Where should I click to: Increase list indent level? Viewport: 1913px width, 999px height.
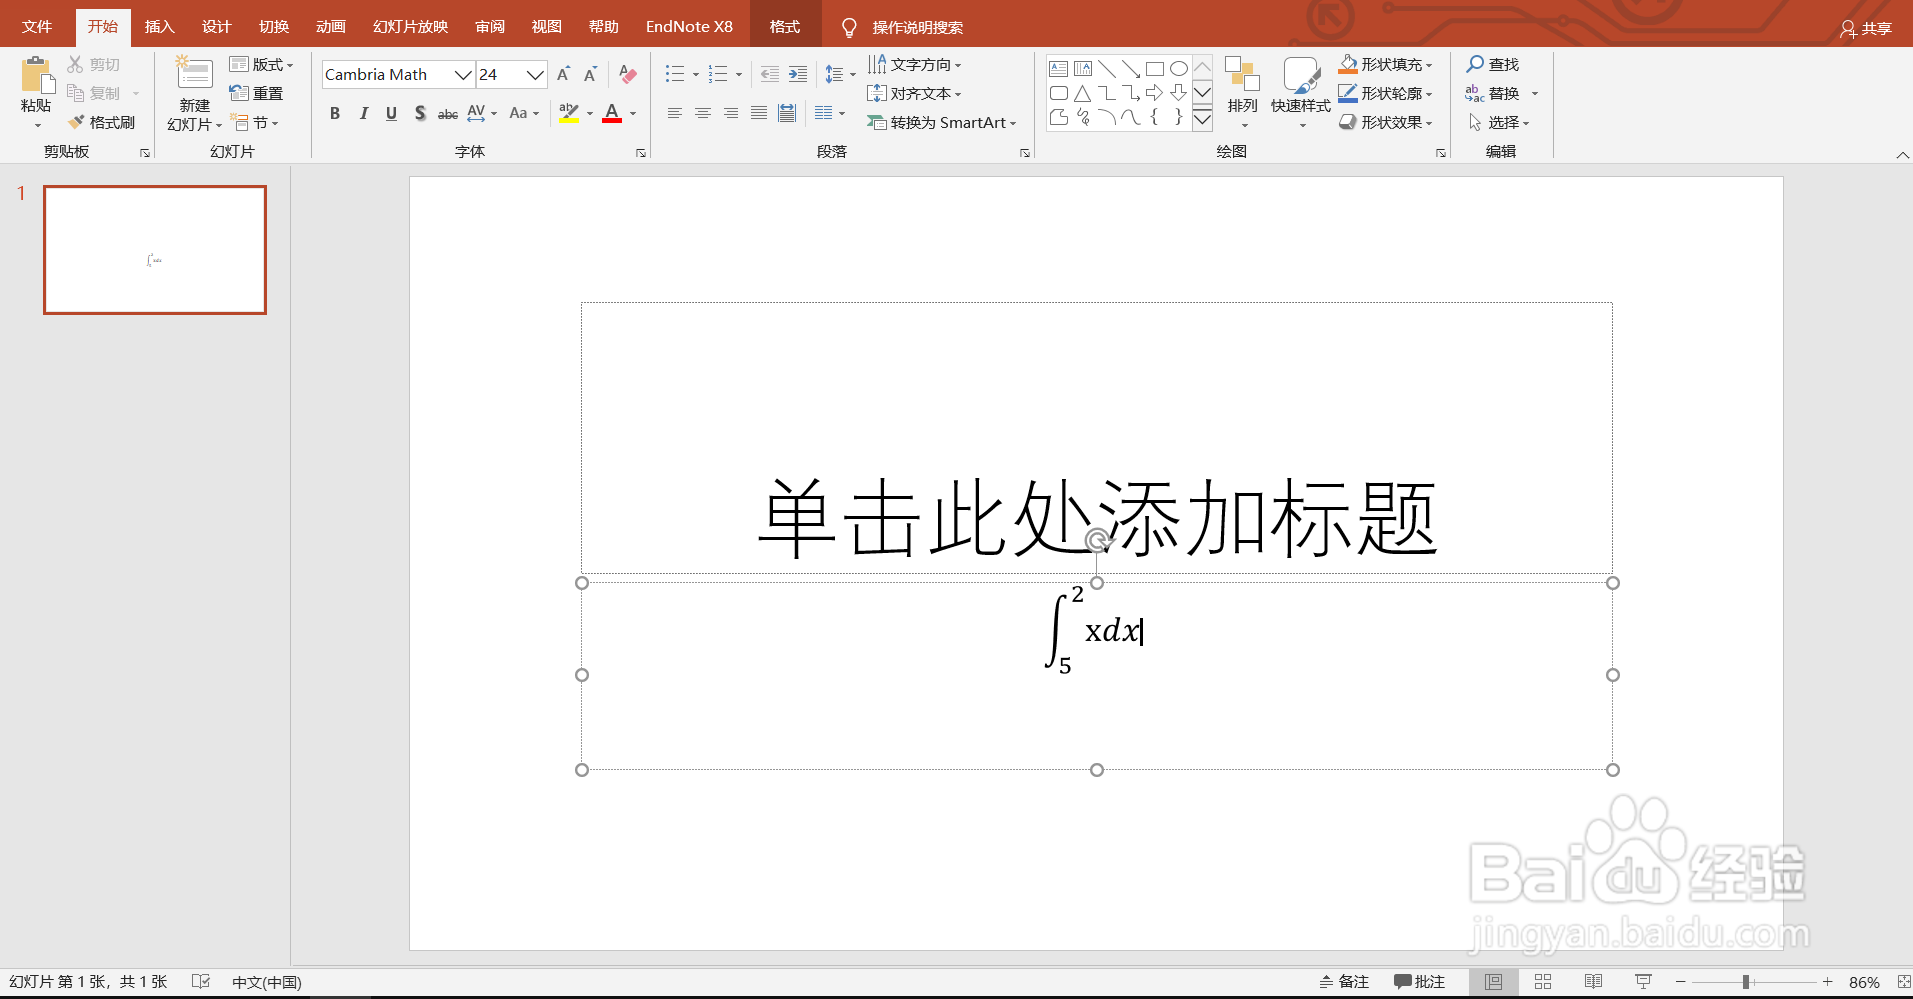coord(798,74)
